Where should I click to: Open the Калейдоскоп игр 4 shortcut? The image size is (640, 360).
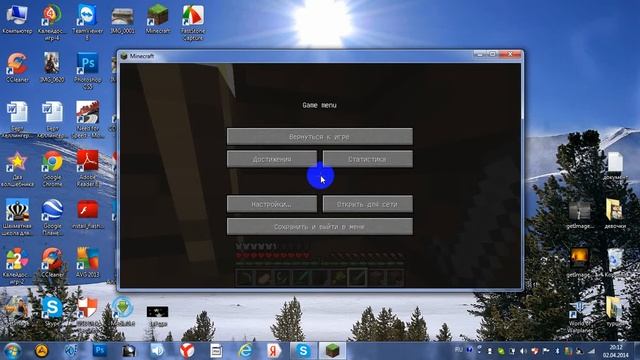[52, 22]
